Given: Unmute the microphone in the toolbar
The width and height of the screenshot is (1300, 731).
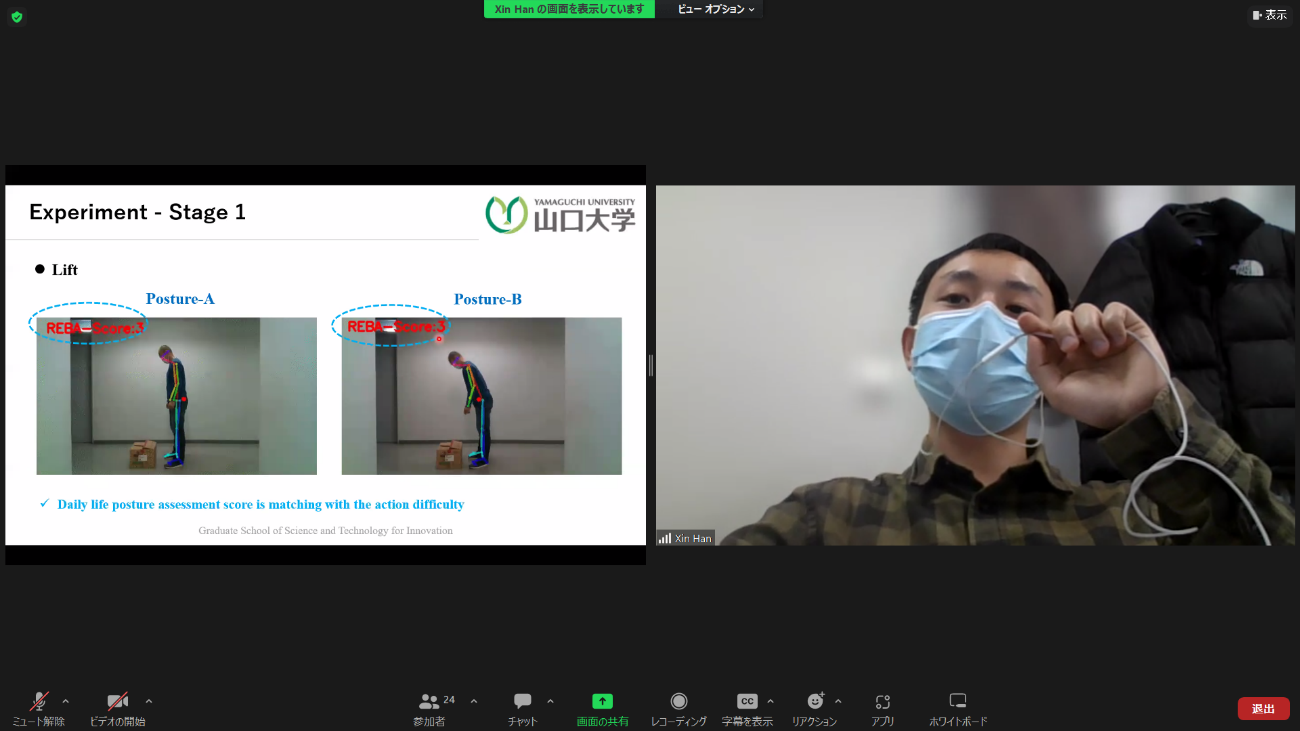Looking at the screenshot, I should tap(39, 702).
